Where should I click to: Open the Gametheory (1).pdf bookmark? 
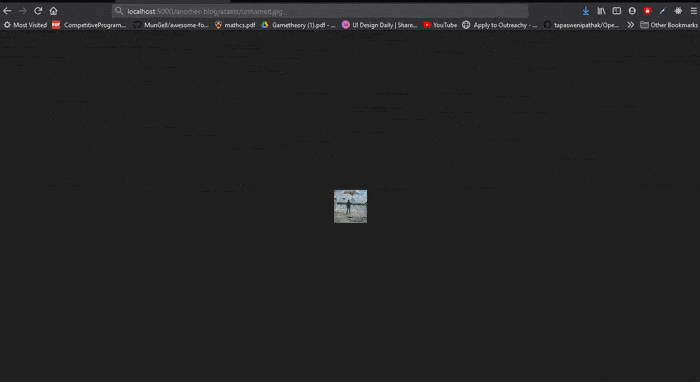[x=298, y=25]
